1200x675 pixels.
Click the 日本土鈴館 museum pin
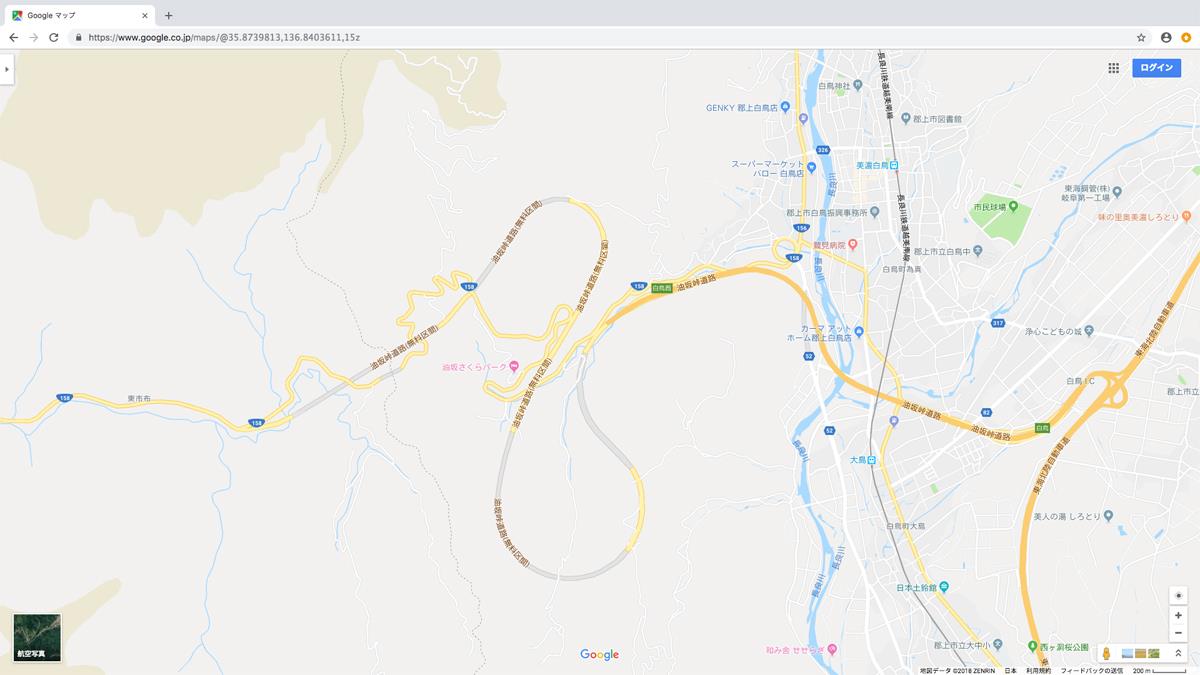945,587
